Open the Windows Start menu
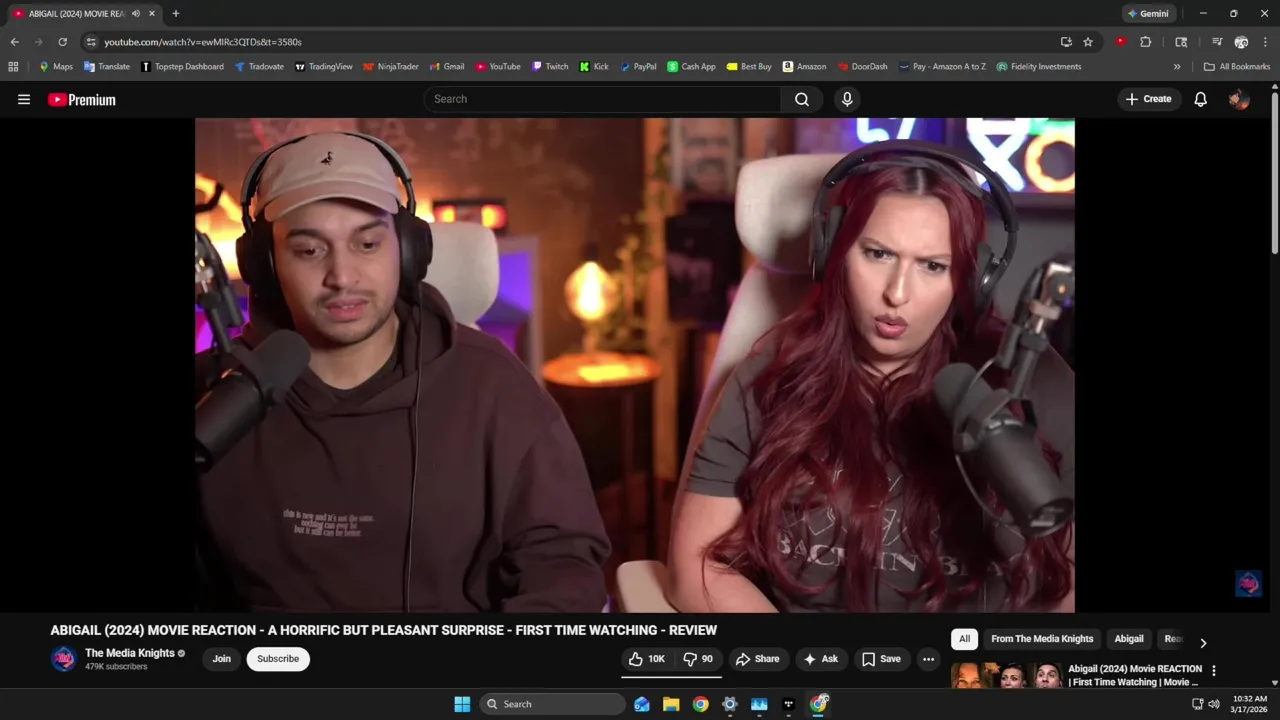1280x720 pixels. [462, 704]
